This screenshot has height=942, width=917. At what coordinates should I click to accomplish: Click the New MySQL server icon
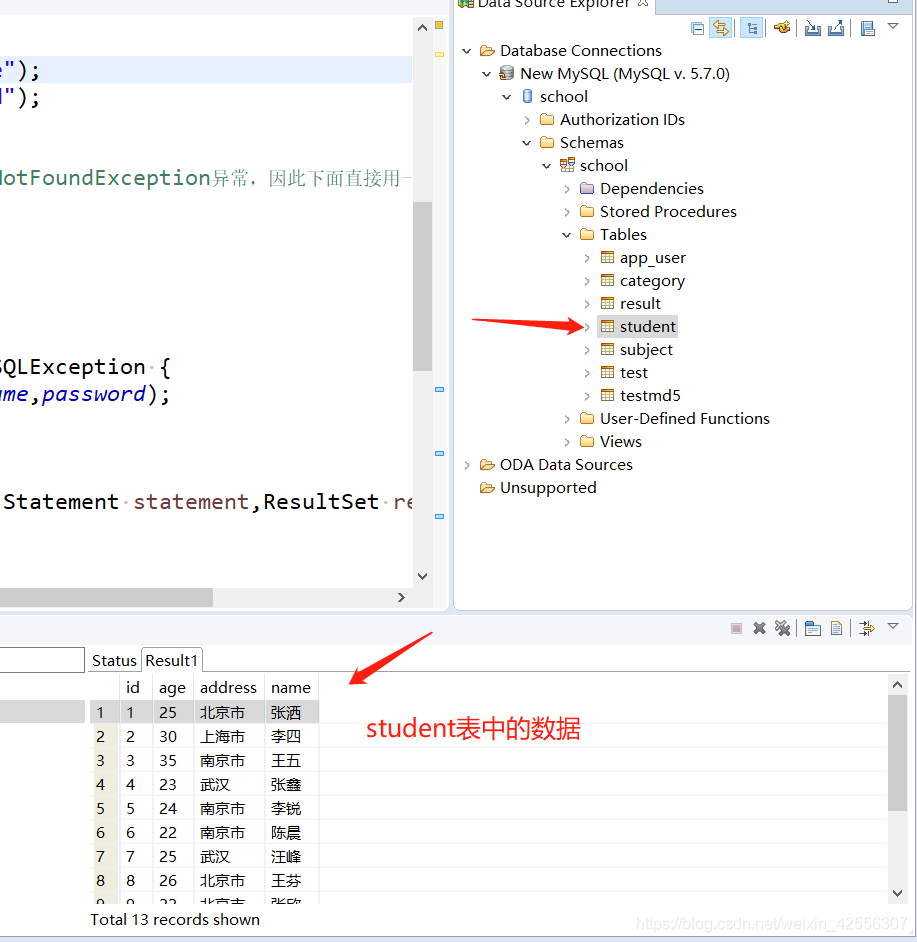[x=507, y=73]
